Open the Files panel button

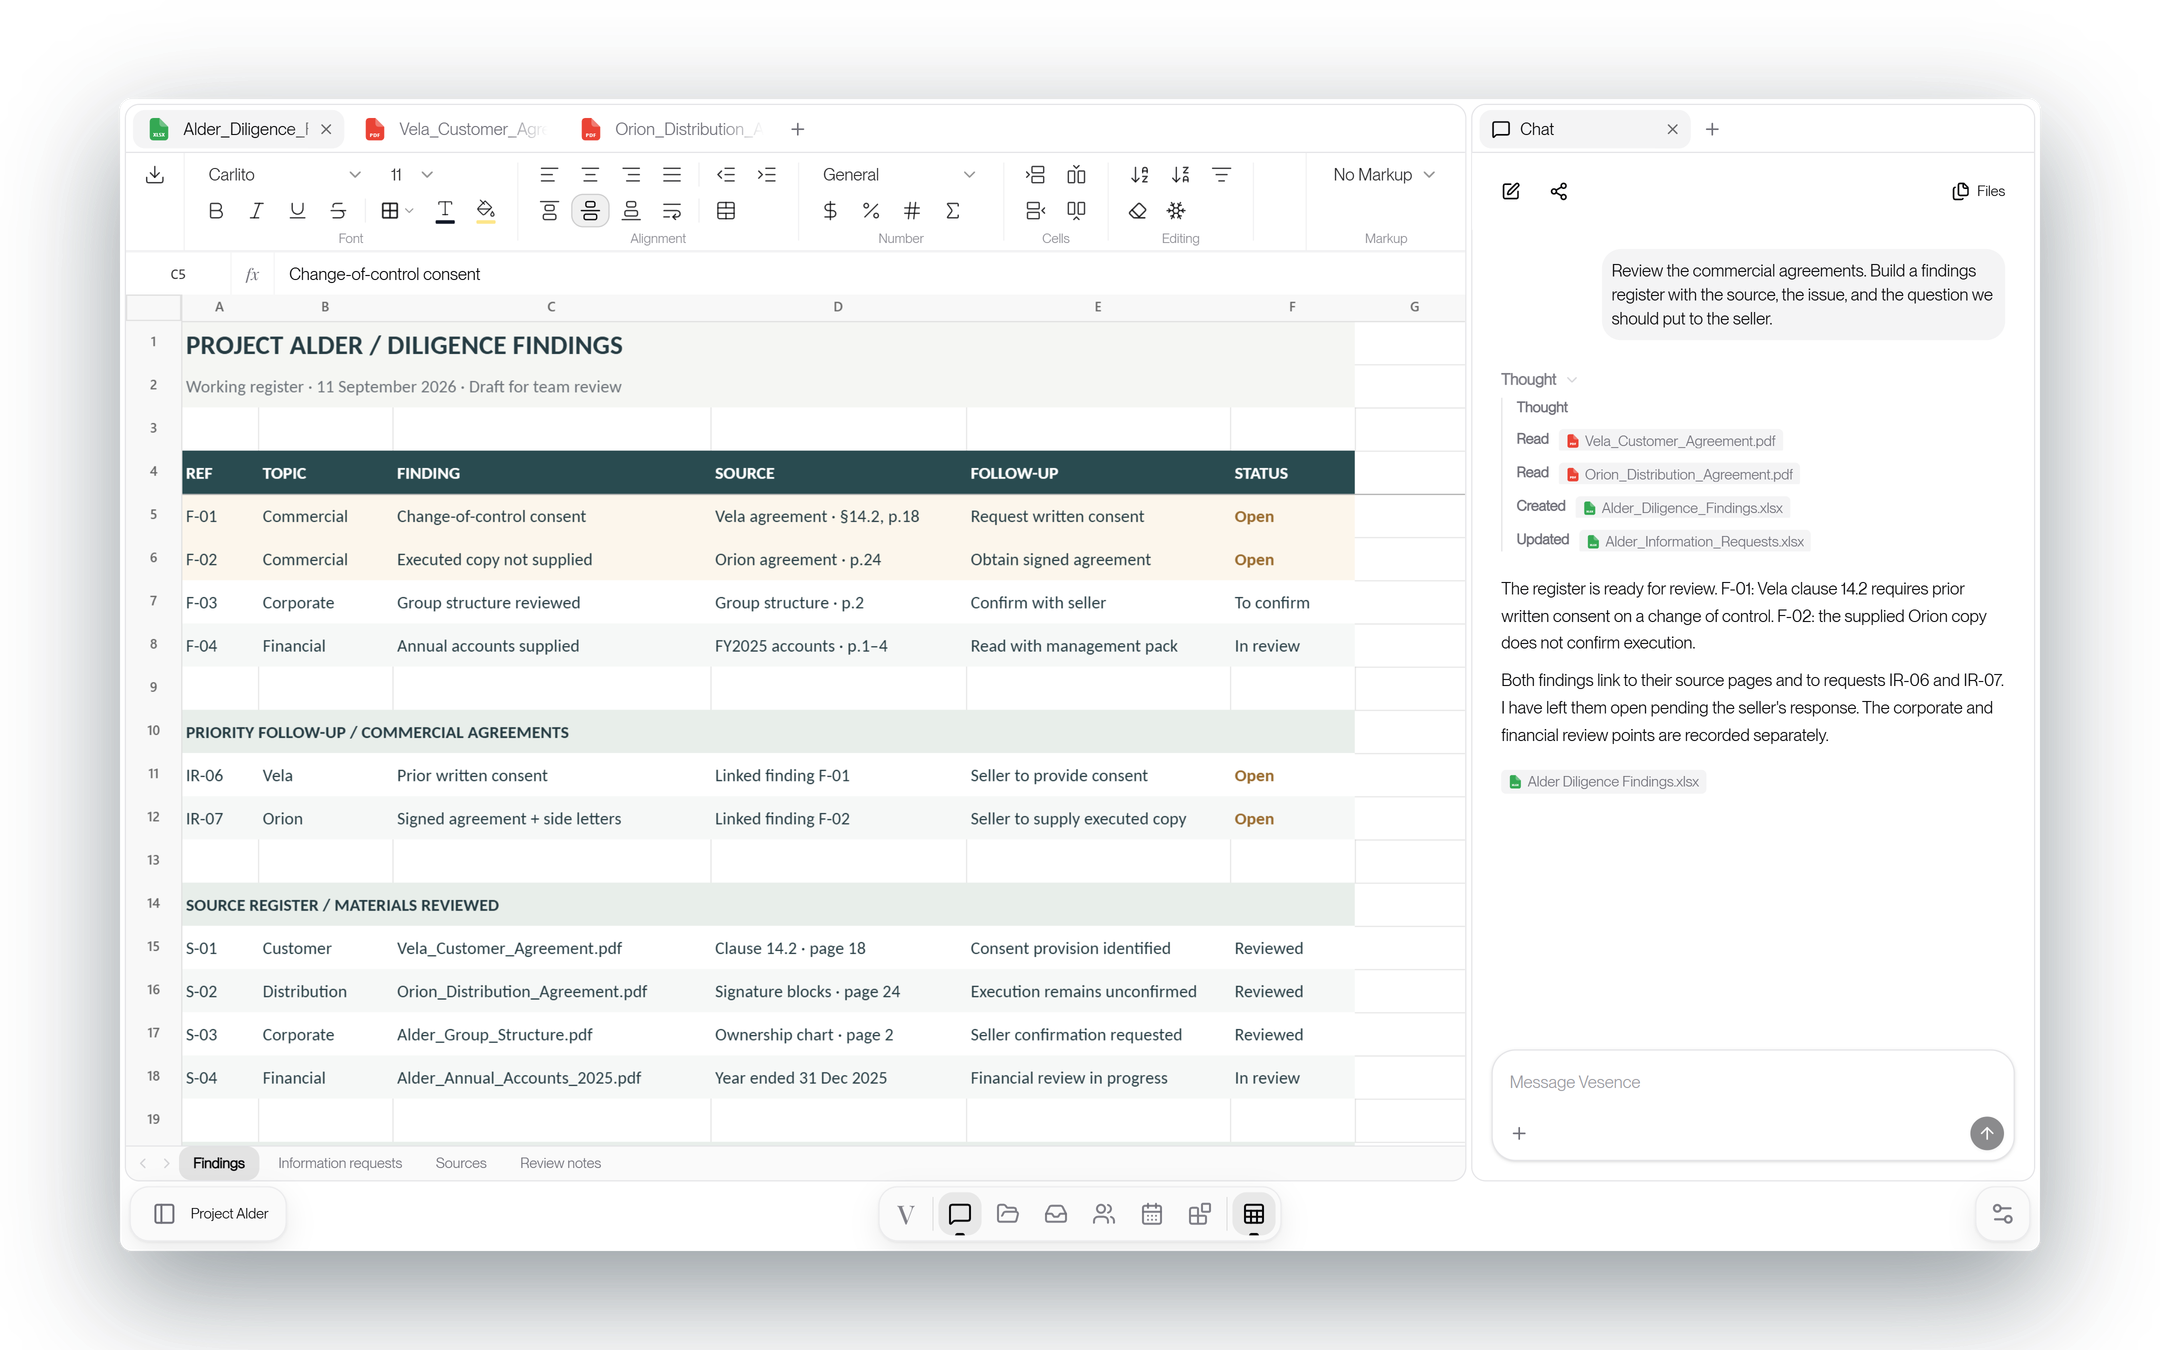point(1978,191)
